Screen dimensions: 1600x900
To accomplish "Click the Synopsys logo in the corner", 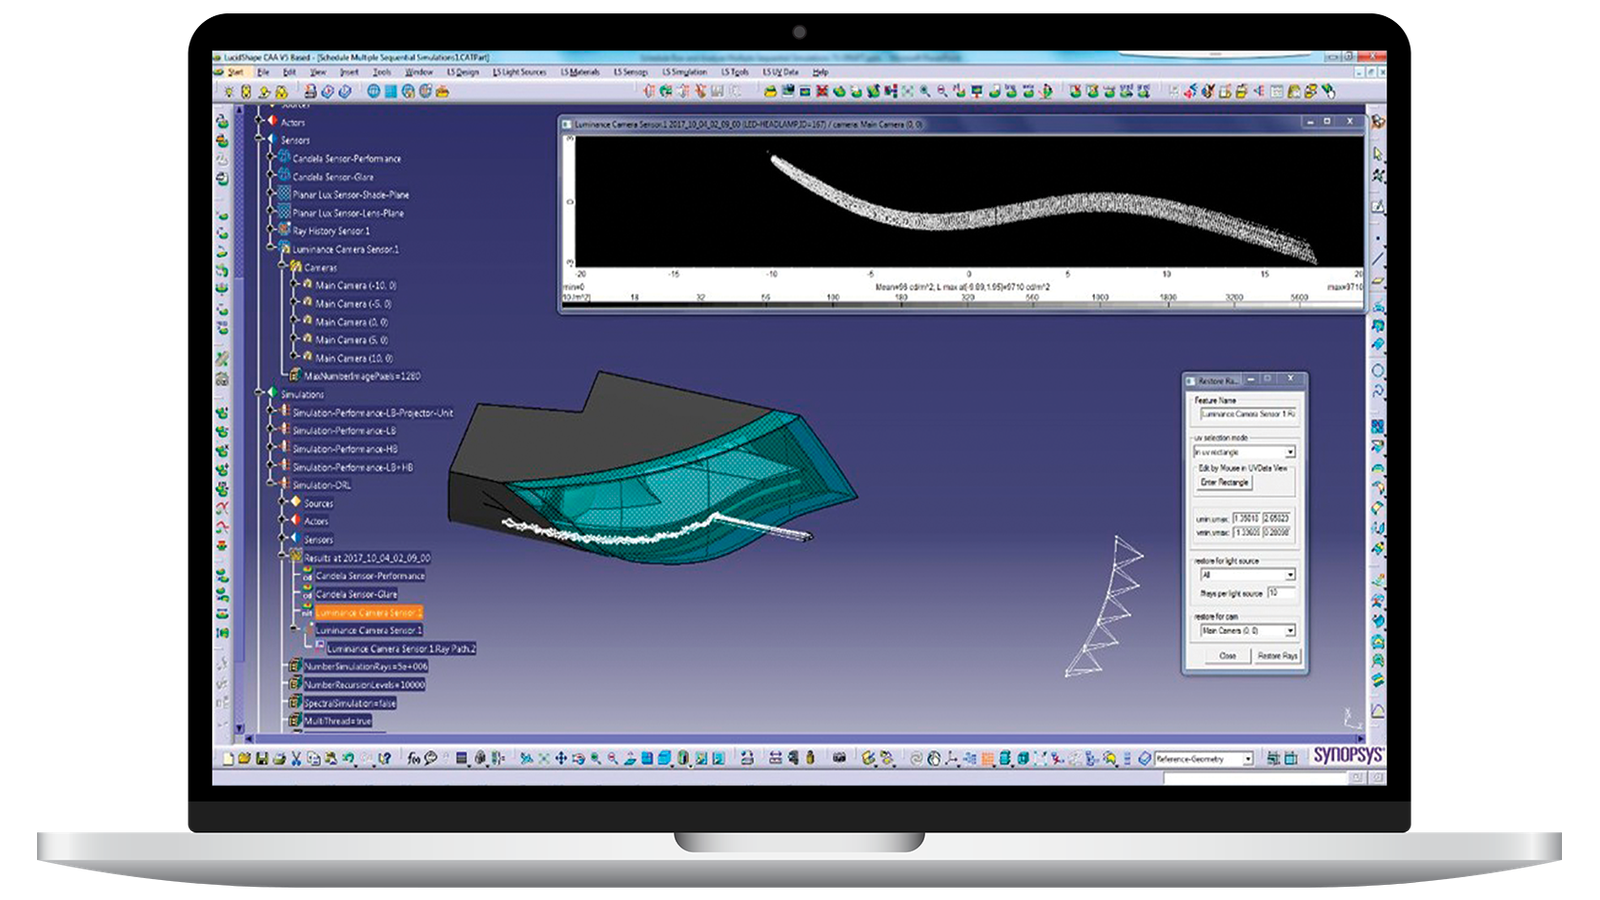I will (1347, 754).
